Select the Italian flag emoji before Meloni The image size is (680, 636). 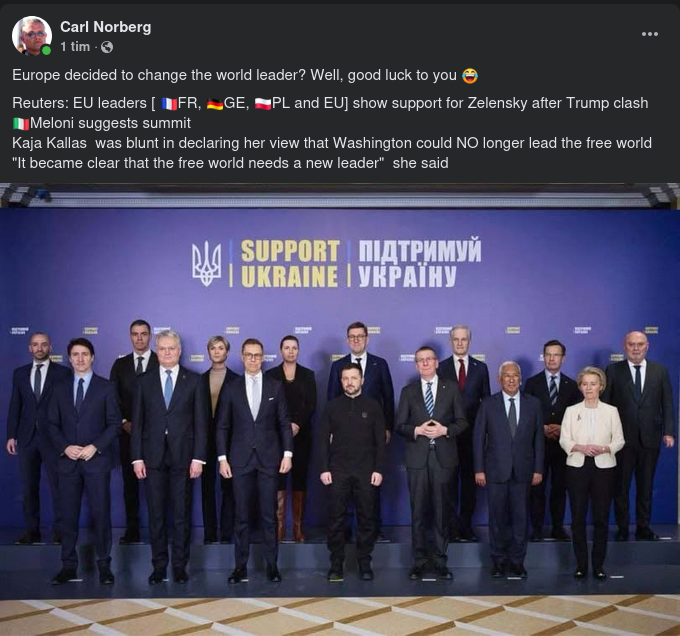(x=21, y=124)
